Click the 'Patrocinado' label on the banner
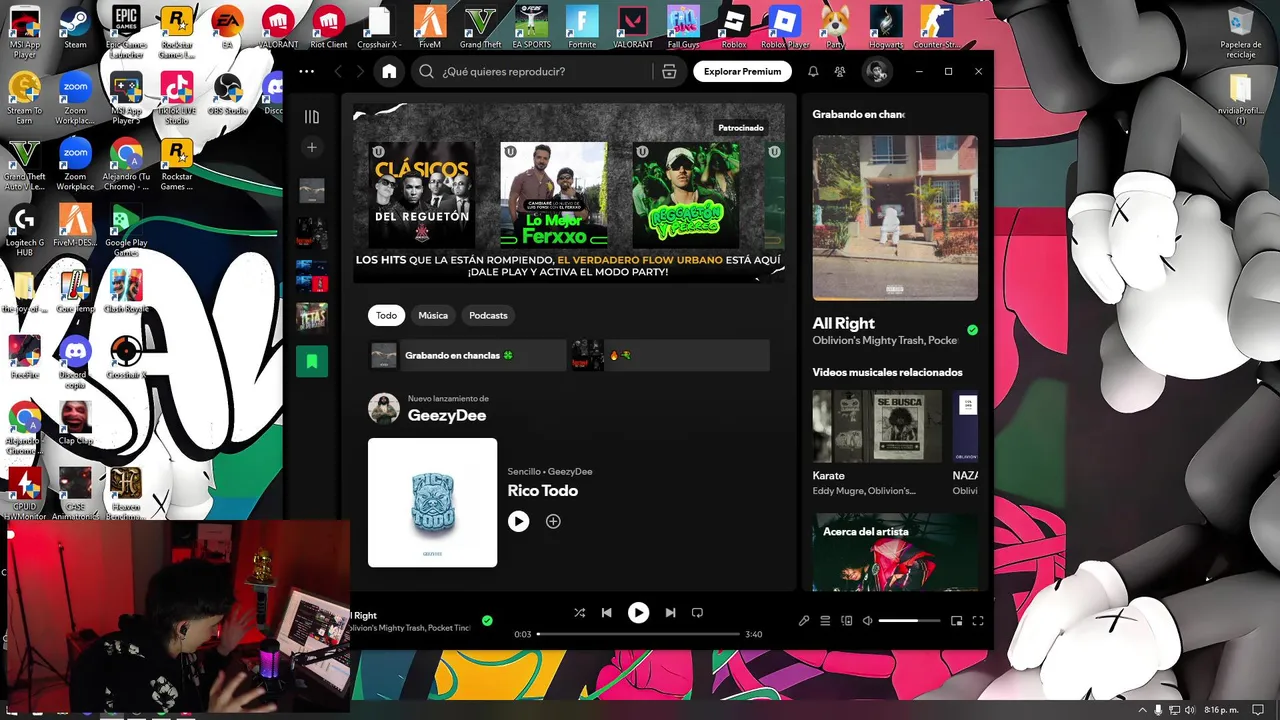This screenshot has height=720, width=1280. point(741,128)
